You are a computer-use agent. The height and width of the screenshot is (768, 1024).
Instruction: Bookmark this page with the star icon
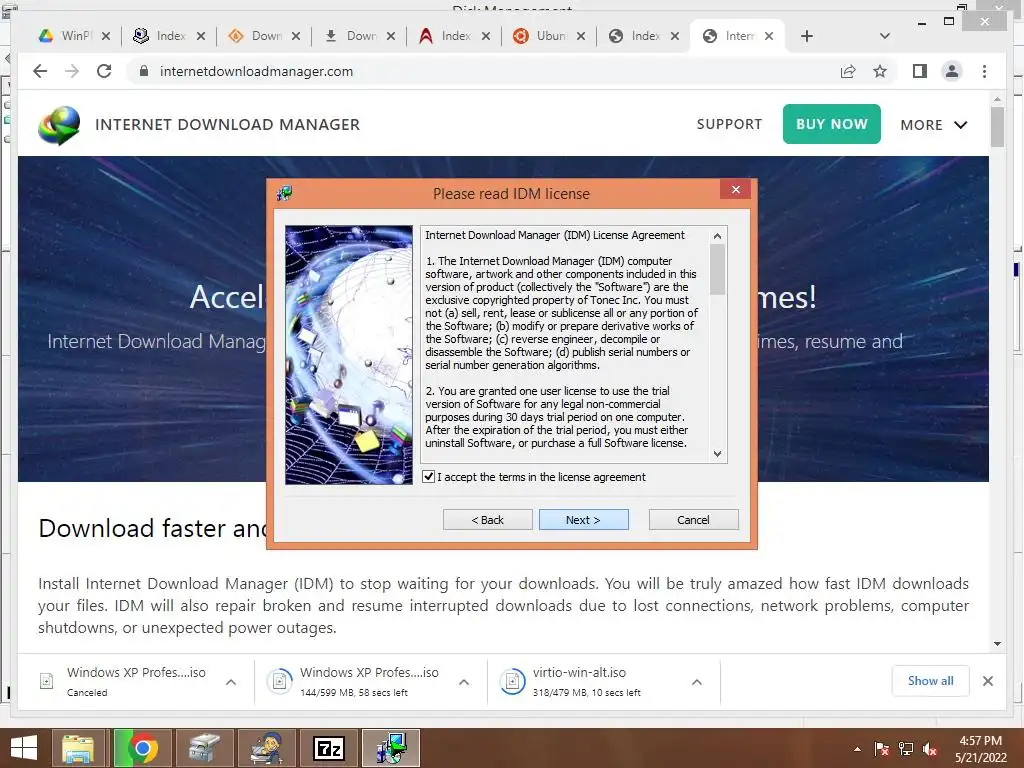tap(880, 71)
